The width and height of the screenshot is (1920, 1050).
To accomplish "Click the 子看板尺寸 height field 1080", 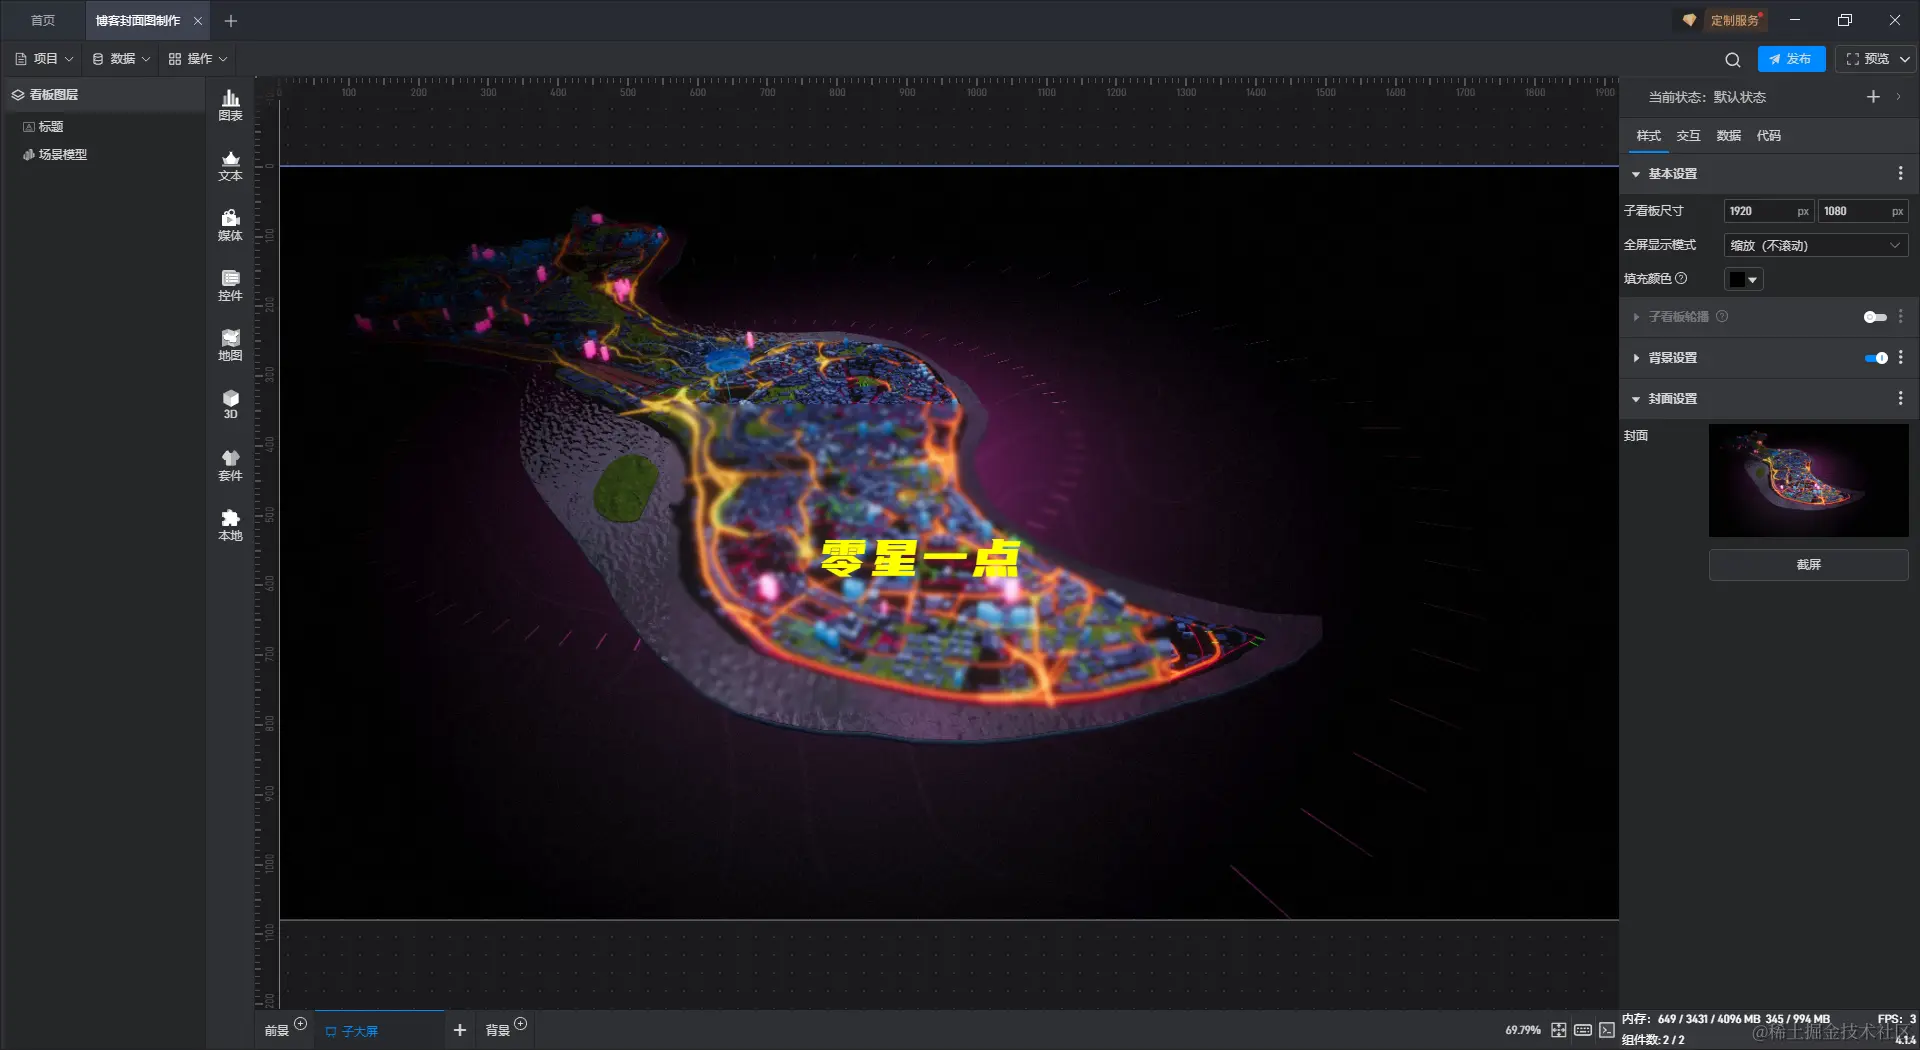I will click(x=1862, y=211).
